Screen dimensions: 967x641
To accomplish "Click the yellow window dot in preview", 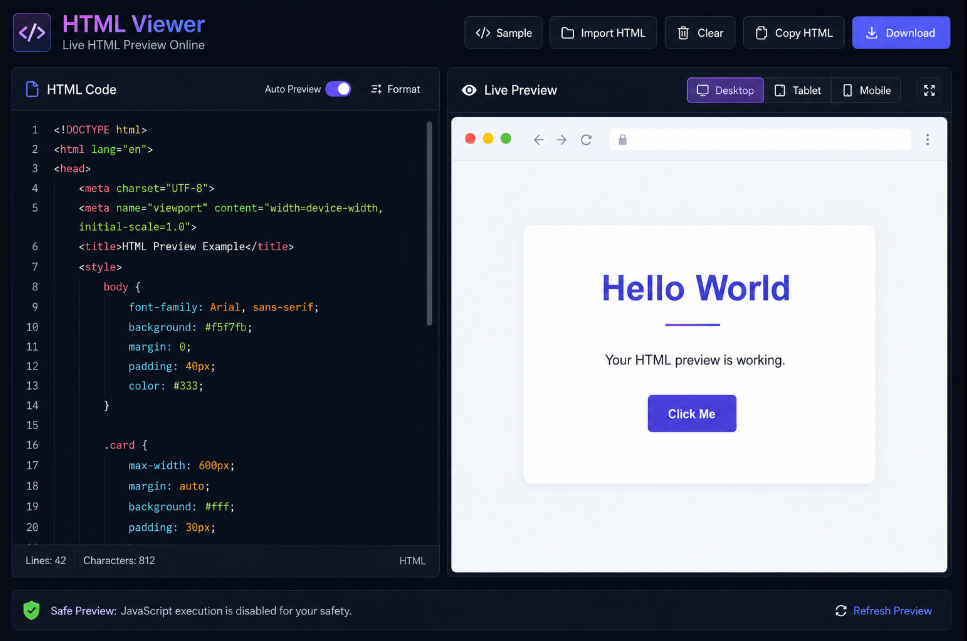I will pyautogui.click(x=488, y=138).
